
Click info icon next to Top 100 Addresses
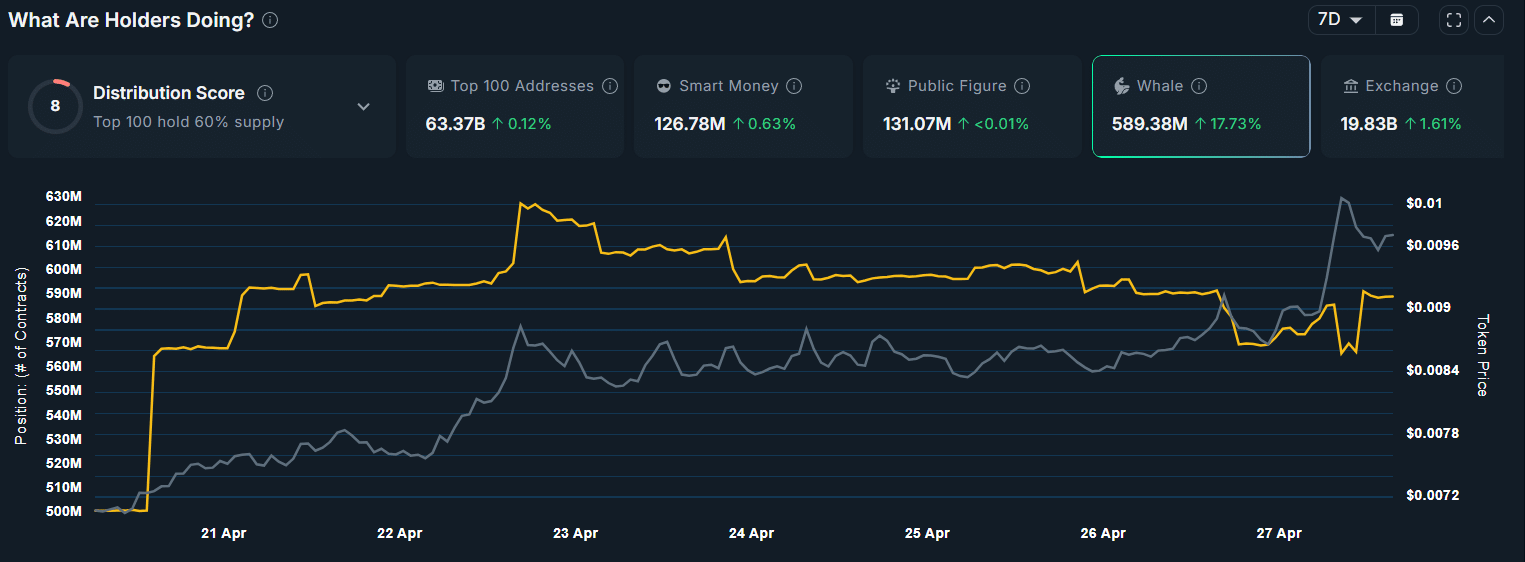(610, 86)
